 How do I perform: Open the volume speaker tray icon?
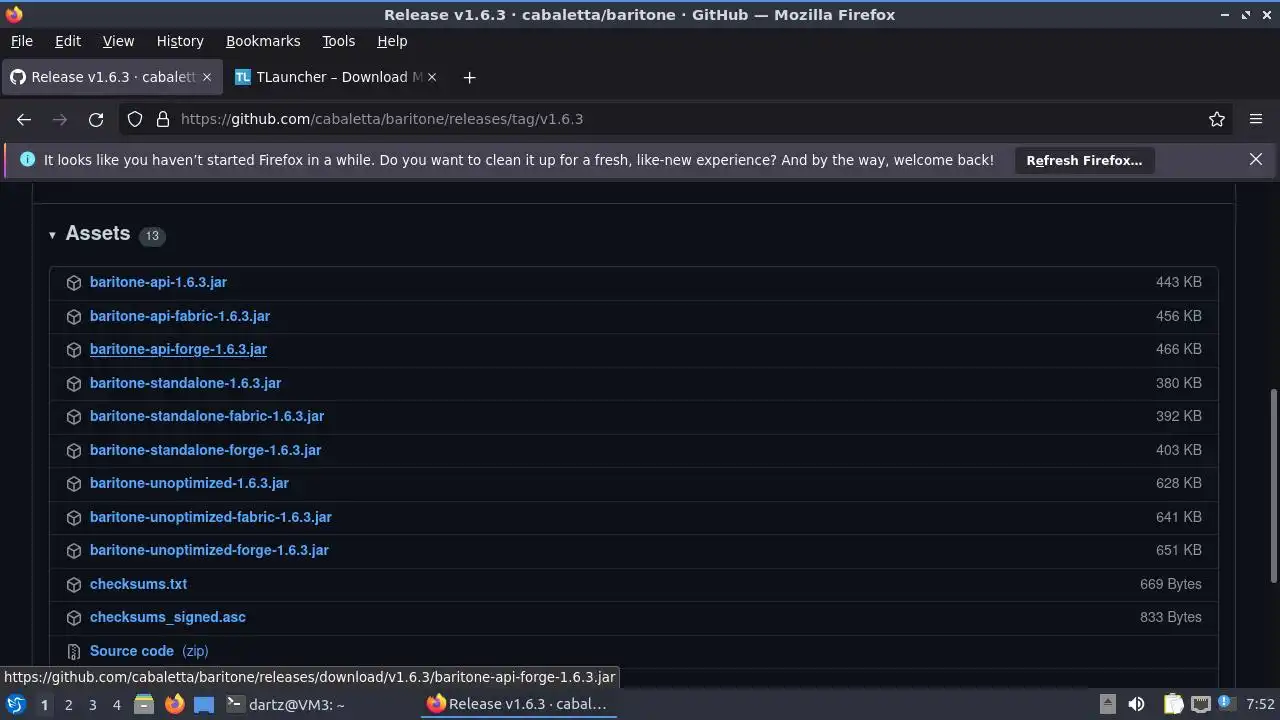(x=1136, y=704)
